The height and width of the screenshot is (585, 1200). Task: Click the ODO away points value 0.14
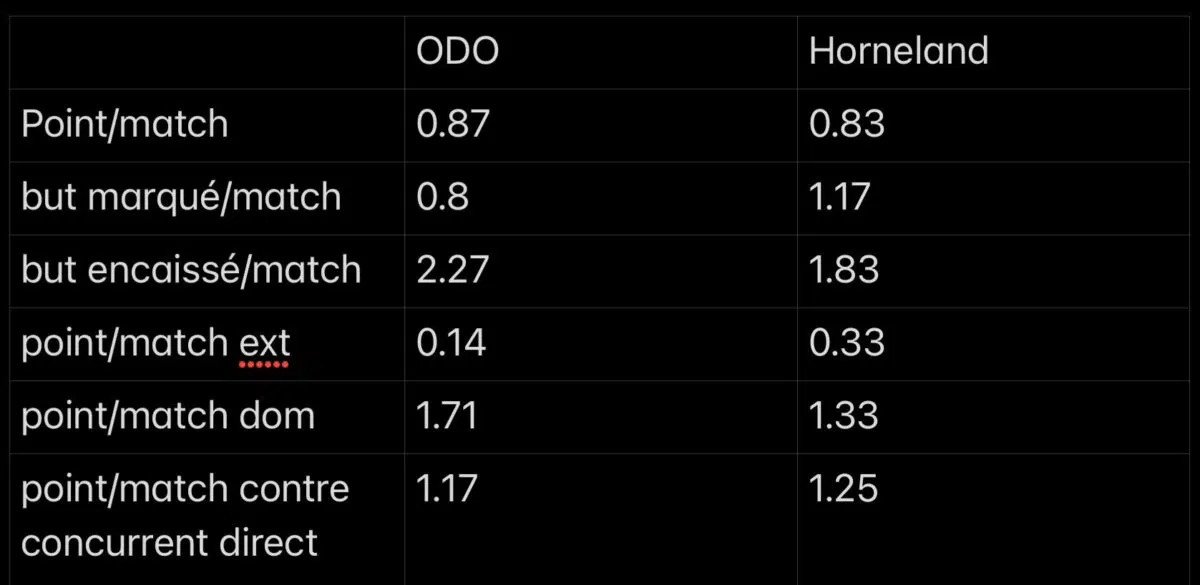451,343
